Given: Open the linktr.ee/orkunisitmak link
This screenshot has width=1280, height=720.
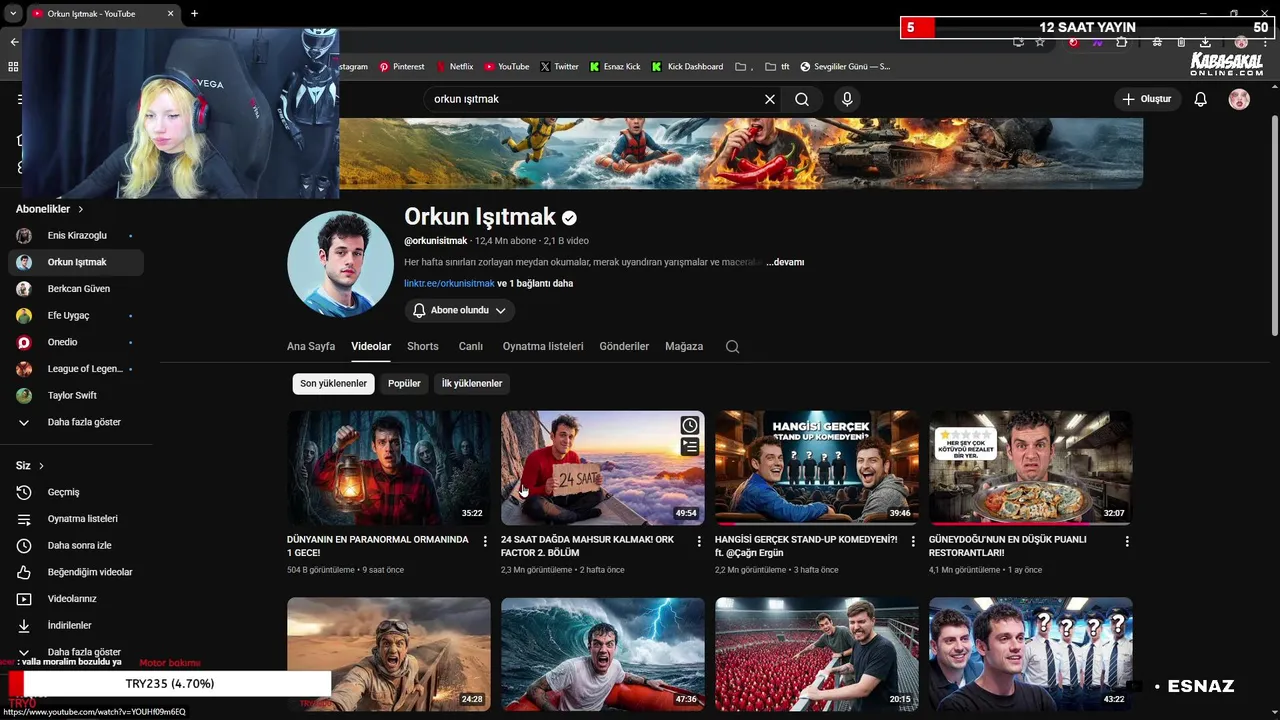Looking at the screenshot, I should pos(449,283).
